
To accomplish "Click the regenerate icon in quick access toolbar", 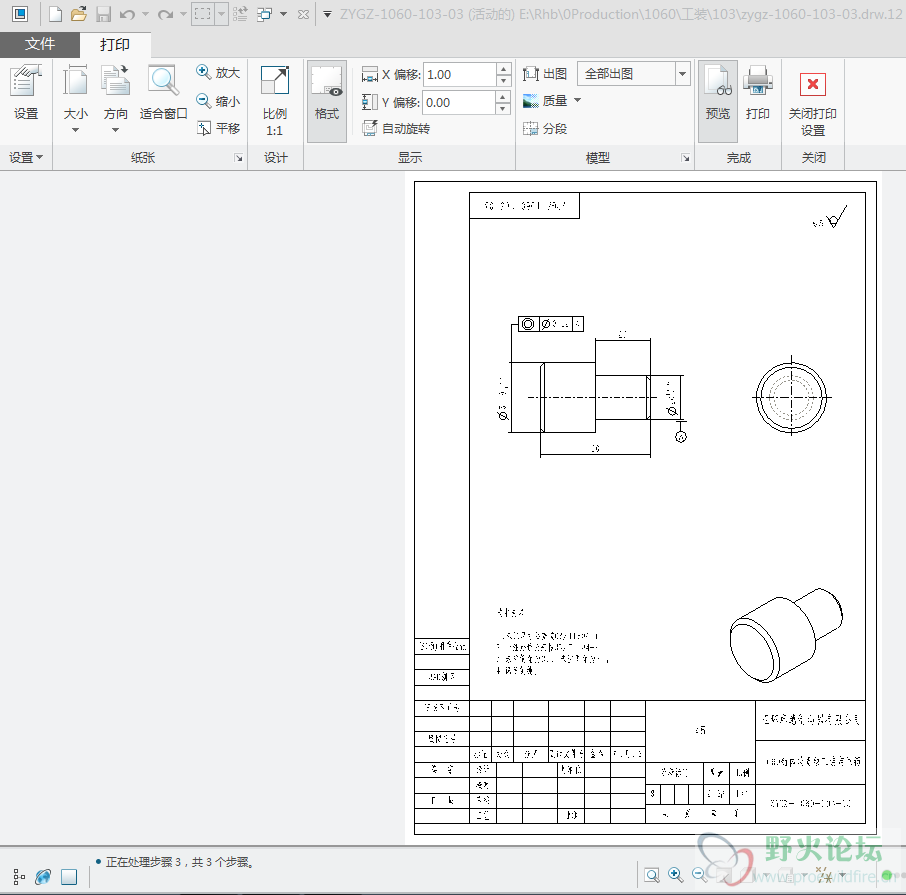I will 240,14.
